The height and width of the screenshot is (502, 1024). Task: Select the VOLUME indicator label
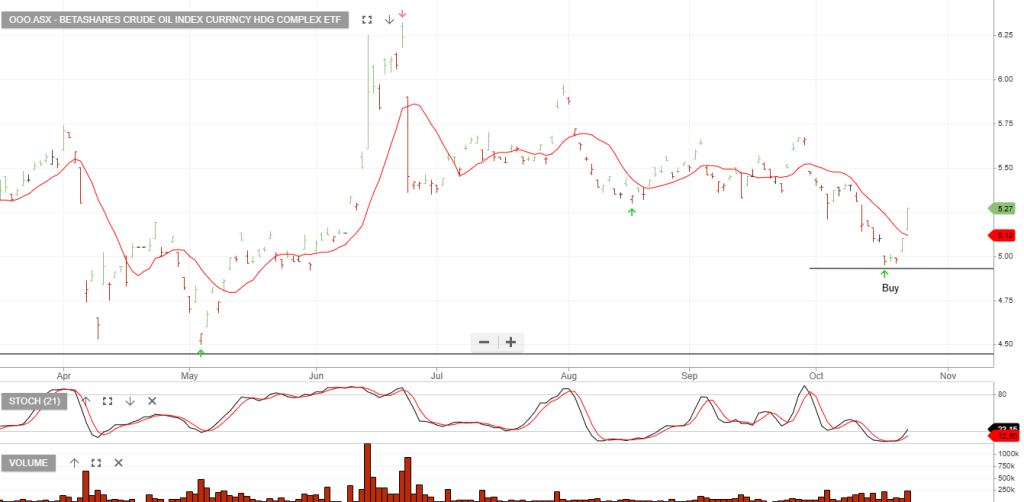coord(30,463)
